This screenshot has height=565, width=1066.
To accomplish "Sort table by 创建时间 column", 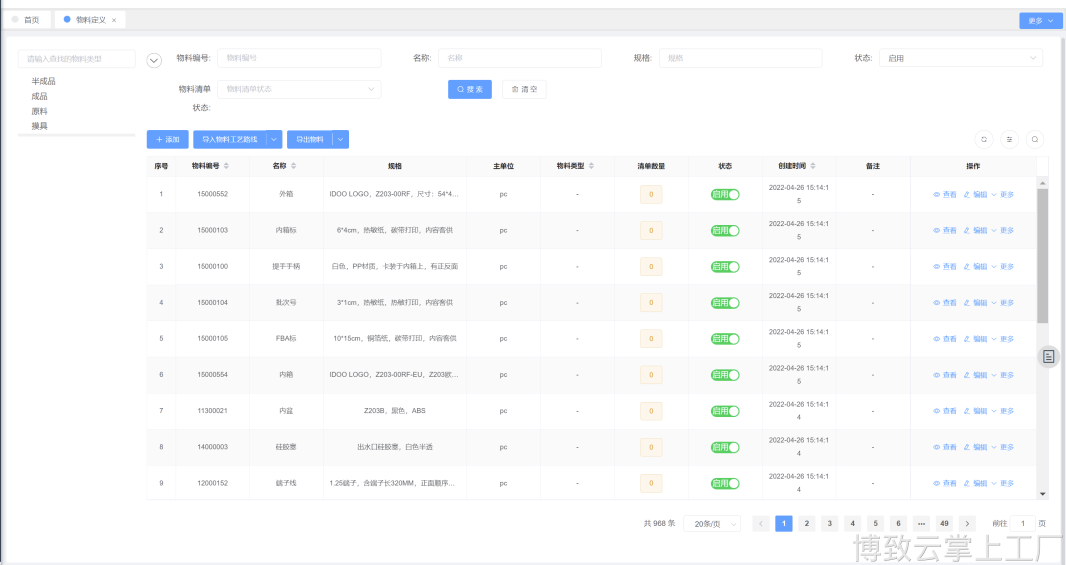I will (813, 166).
